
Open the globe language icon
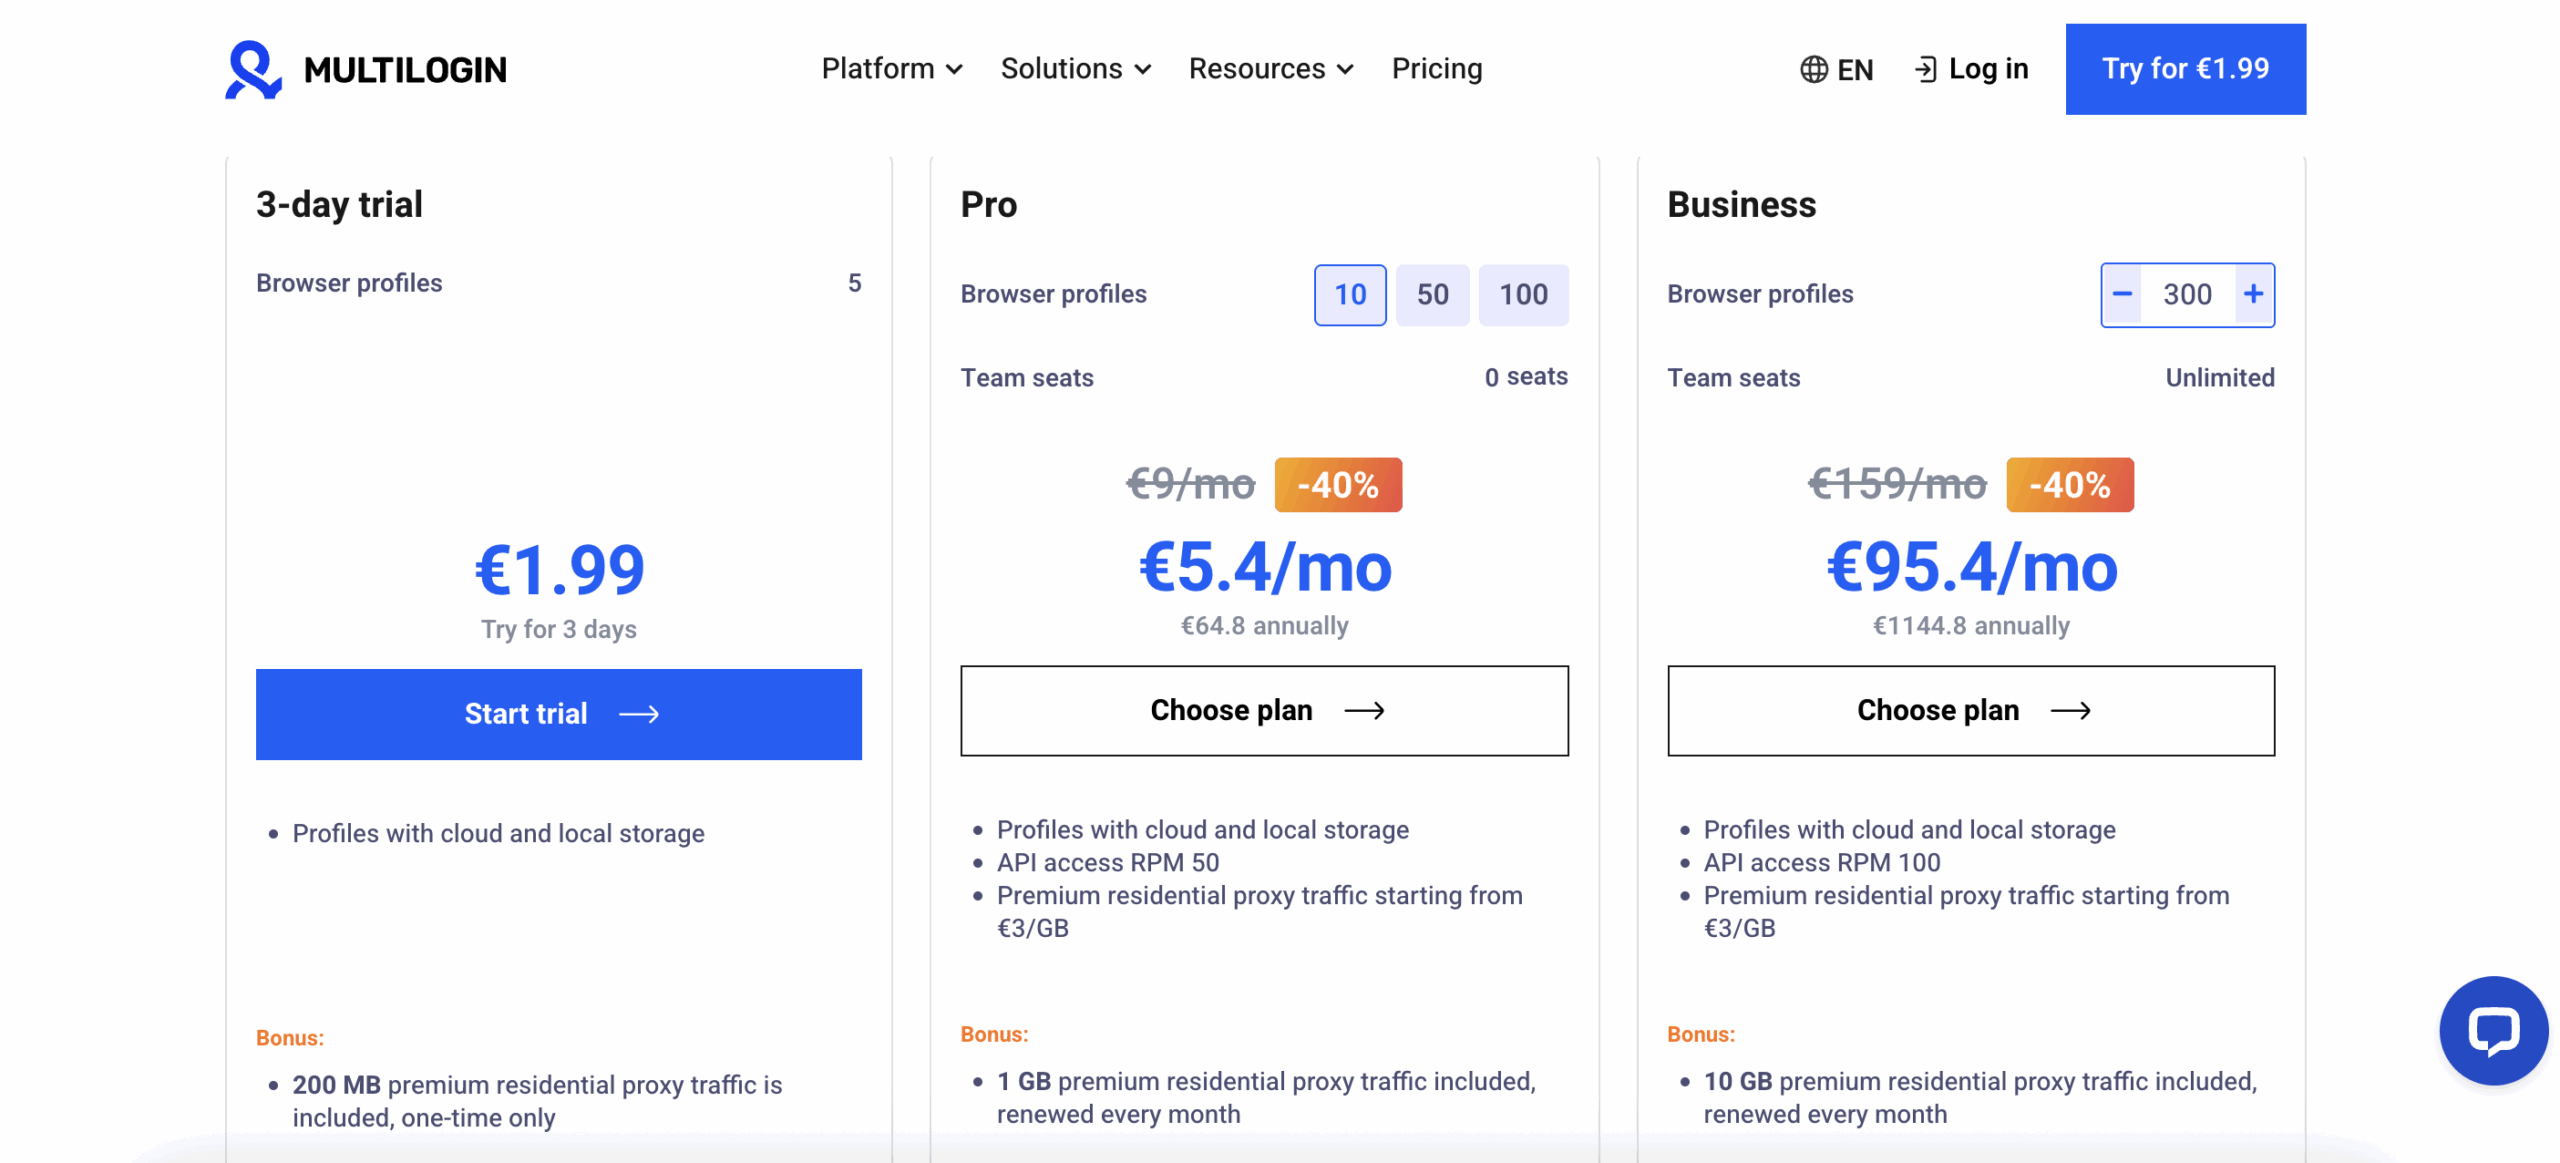coord(1812,69)
